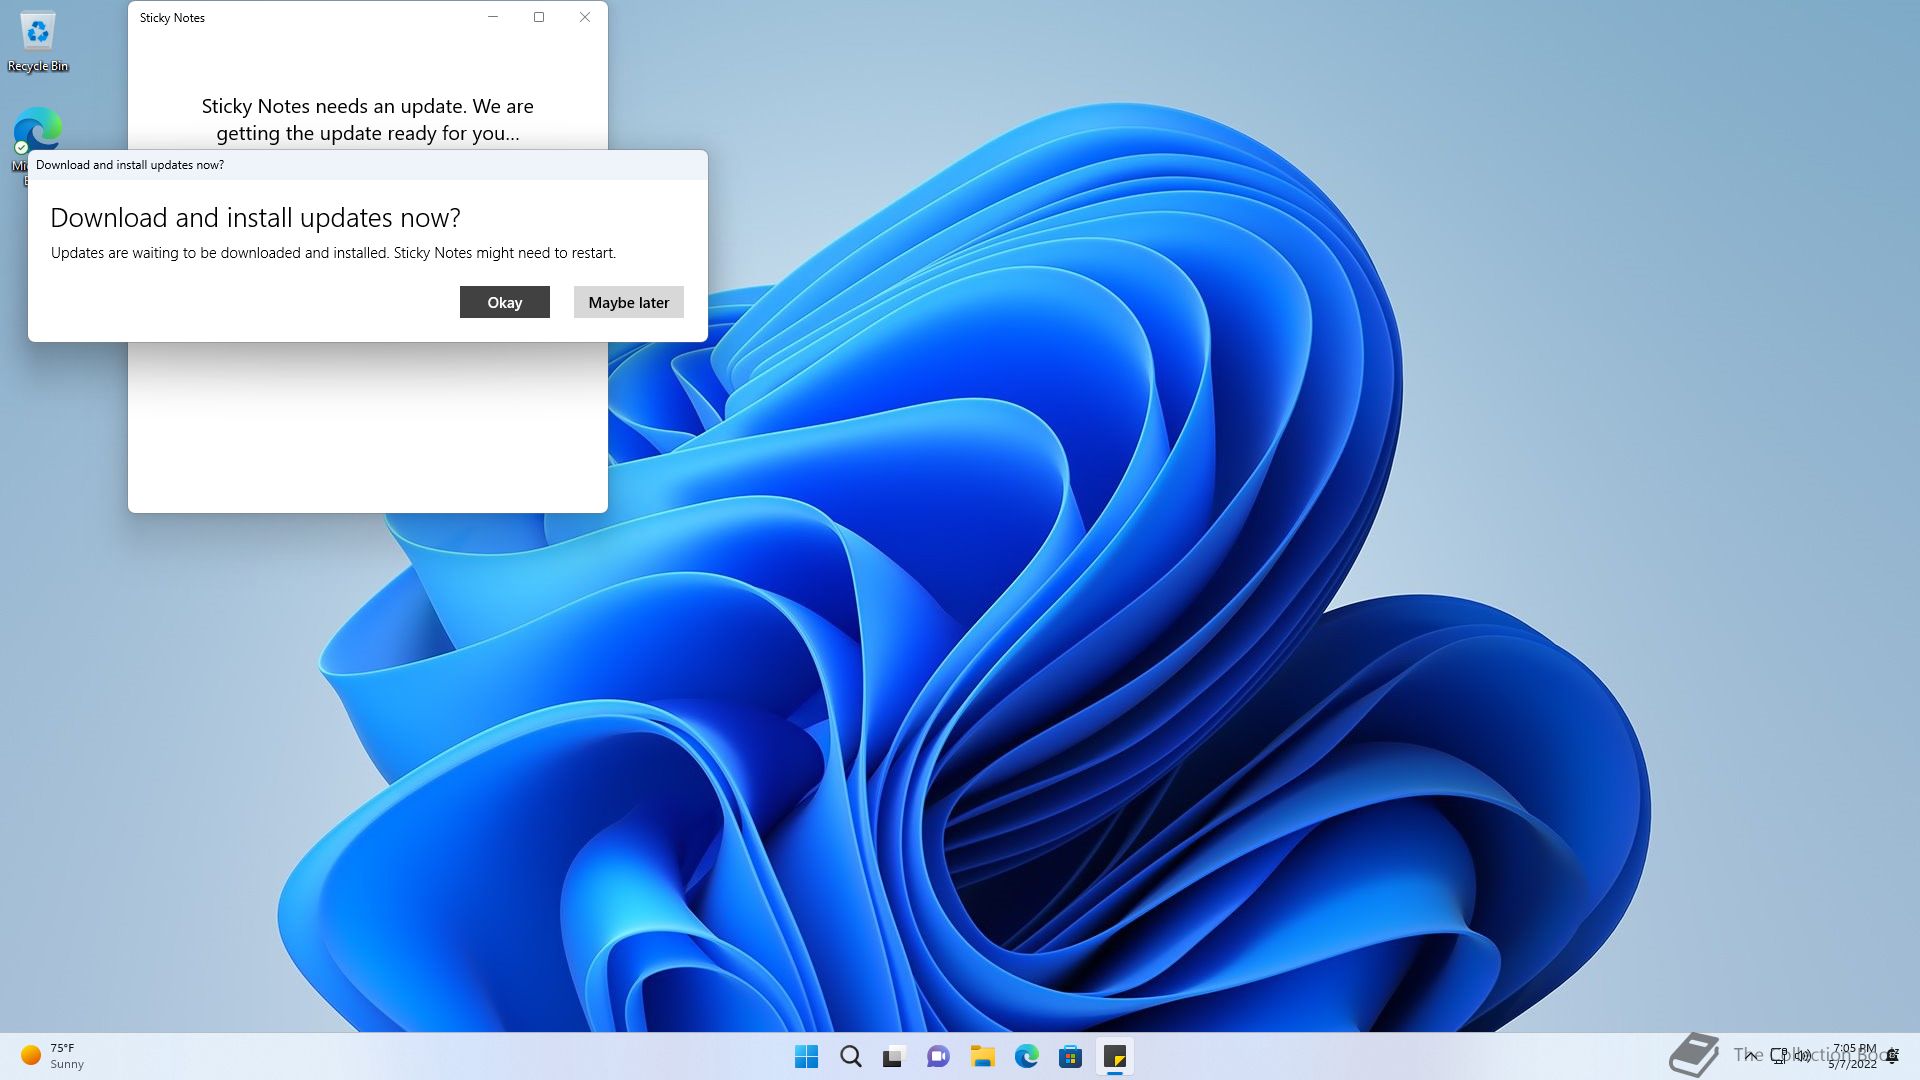Click the Okay button
Image resolution: width=1920 pixels, height=1080 pixels.
pos(504,302)
